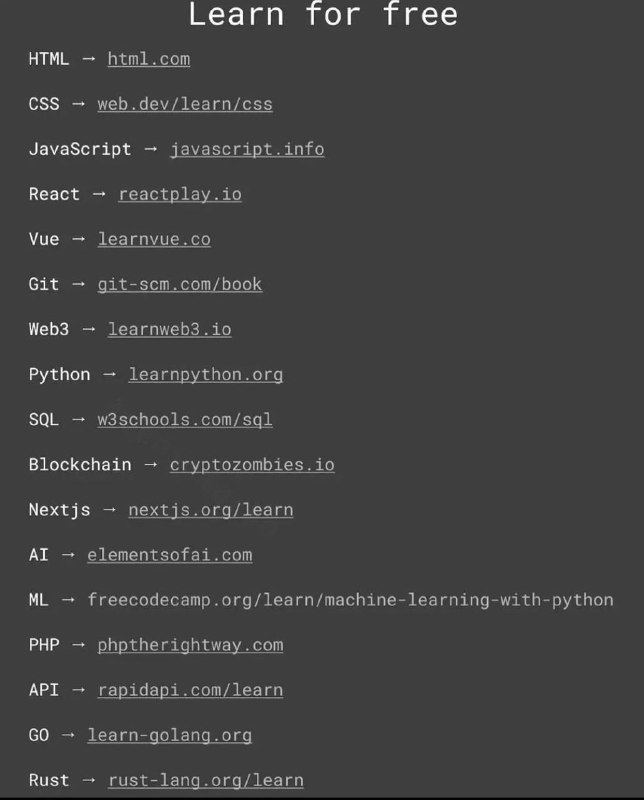644x800 pixels.
Task: Click the JavaScript label text
Action: pos(80,149)
